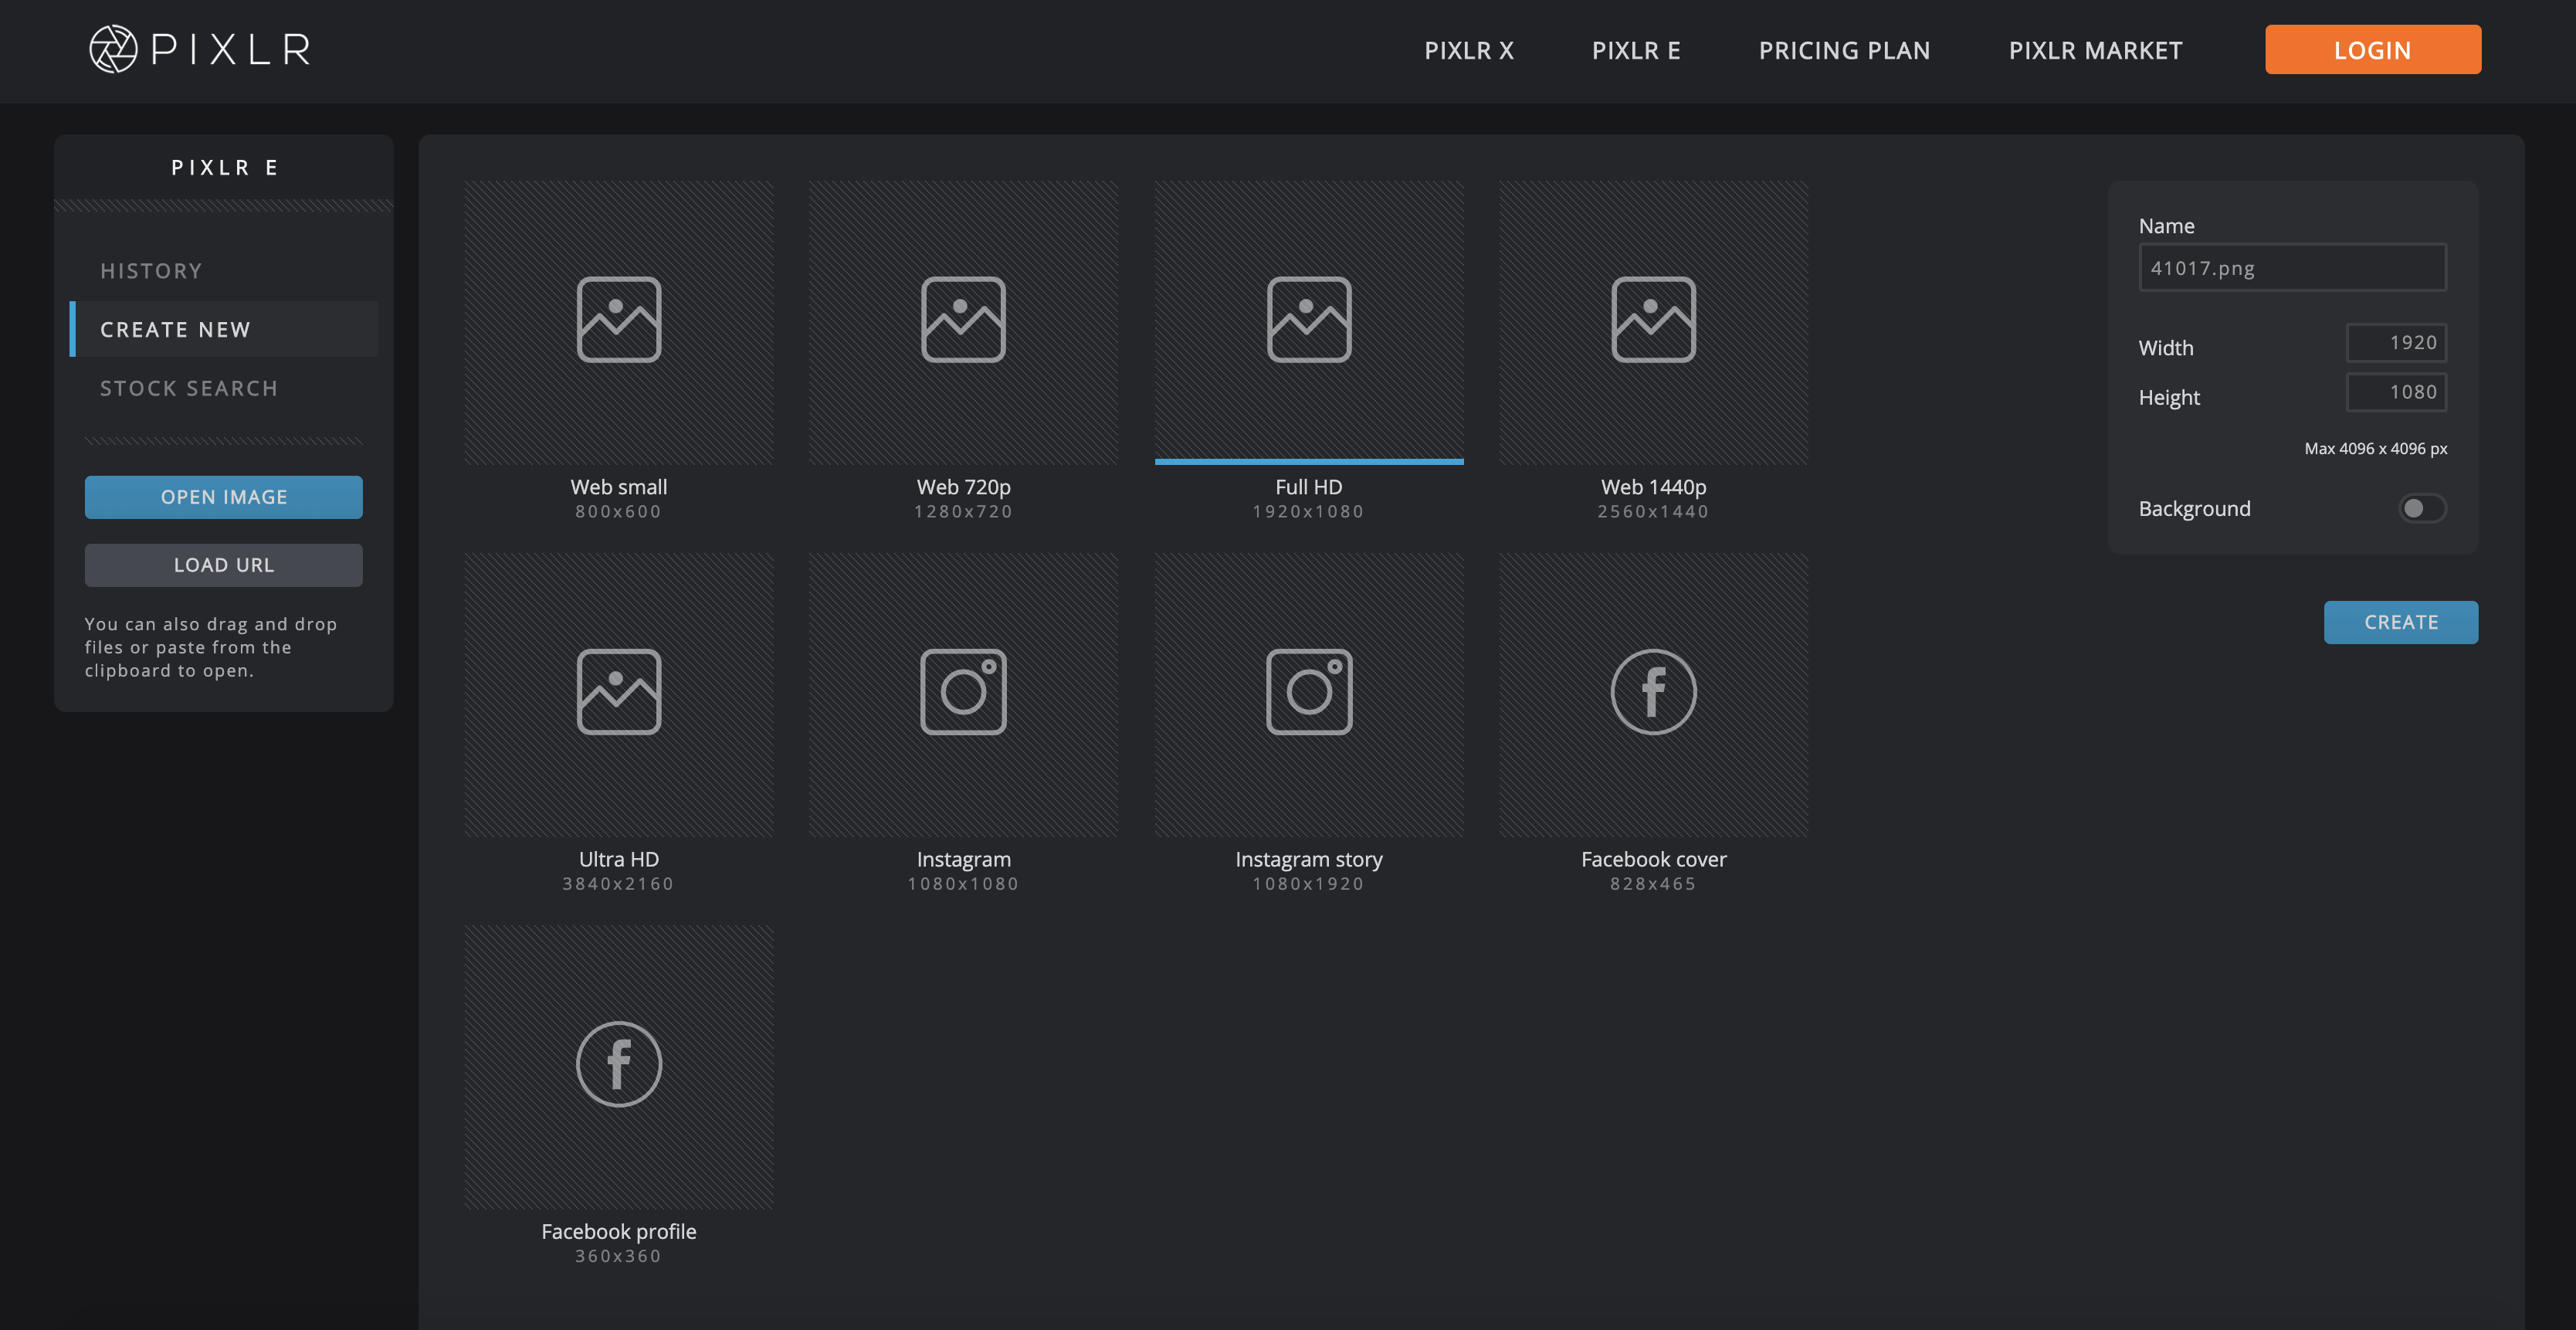
Task: Select the Instagram 1080x1080 preset icon
Action: (963, 692)
